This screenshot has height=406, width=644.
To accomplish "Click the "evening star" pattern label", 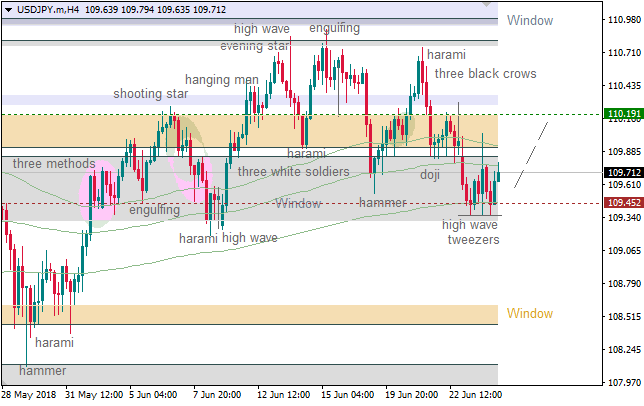I will tap(255, 45).
